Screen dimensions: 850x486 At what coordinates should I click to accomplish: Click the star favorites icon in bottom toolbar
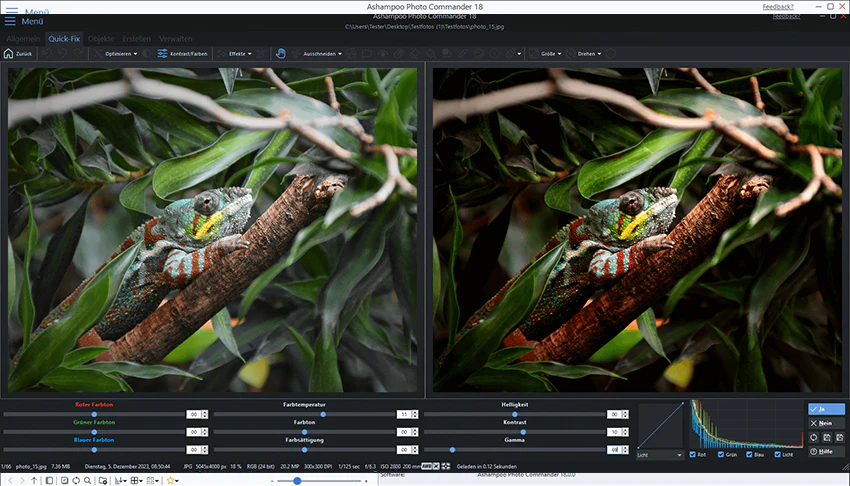(170, 481)
